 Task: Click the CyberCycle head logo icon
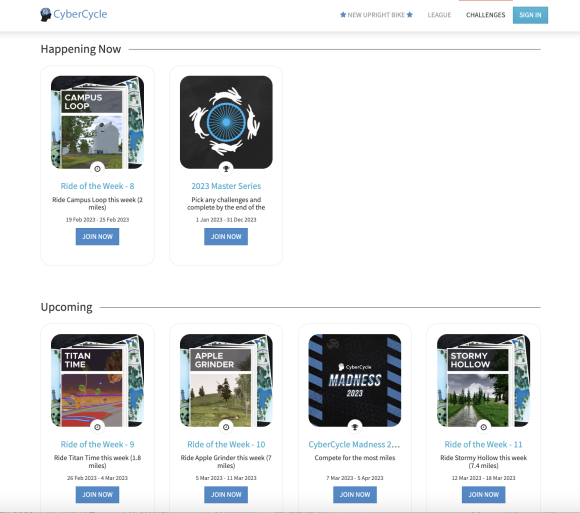coord(45,15)
